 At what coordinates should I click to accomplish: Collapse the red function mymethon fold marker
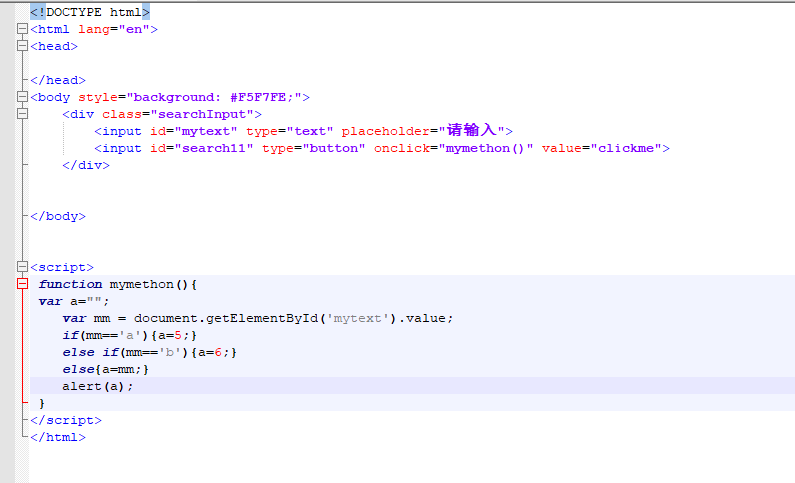(22, 284)
